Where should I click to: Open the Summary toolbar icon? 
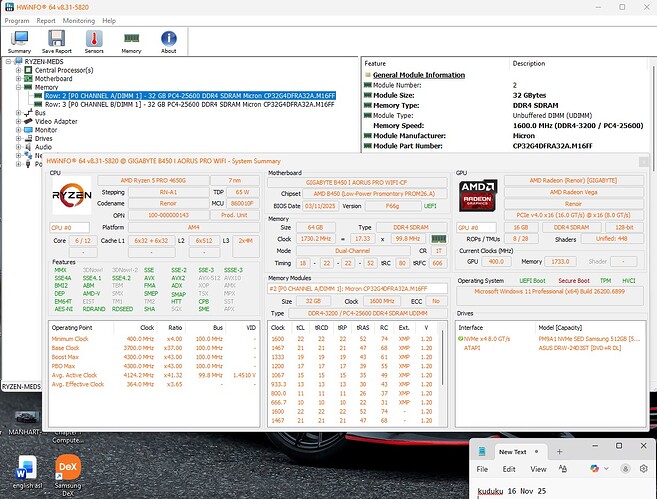coord(21,40)
